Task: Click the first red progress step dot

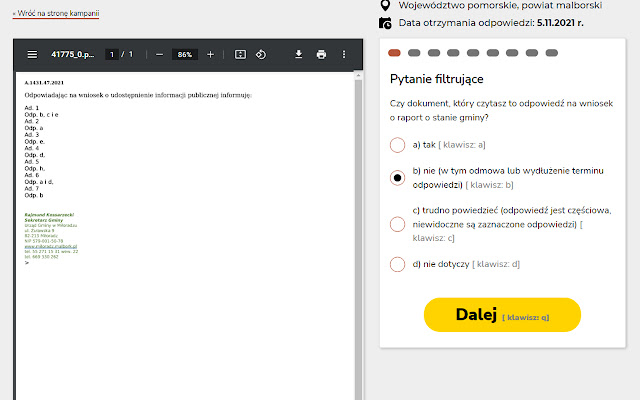Action: [394, 53]
